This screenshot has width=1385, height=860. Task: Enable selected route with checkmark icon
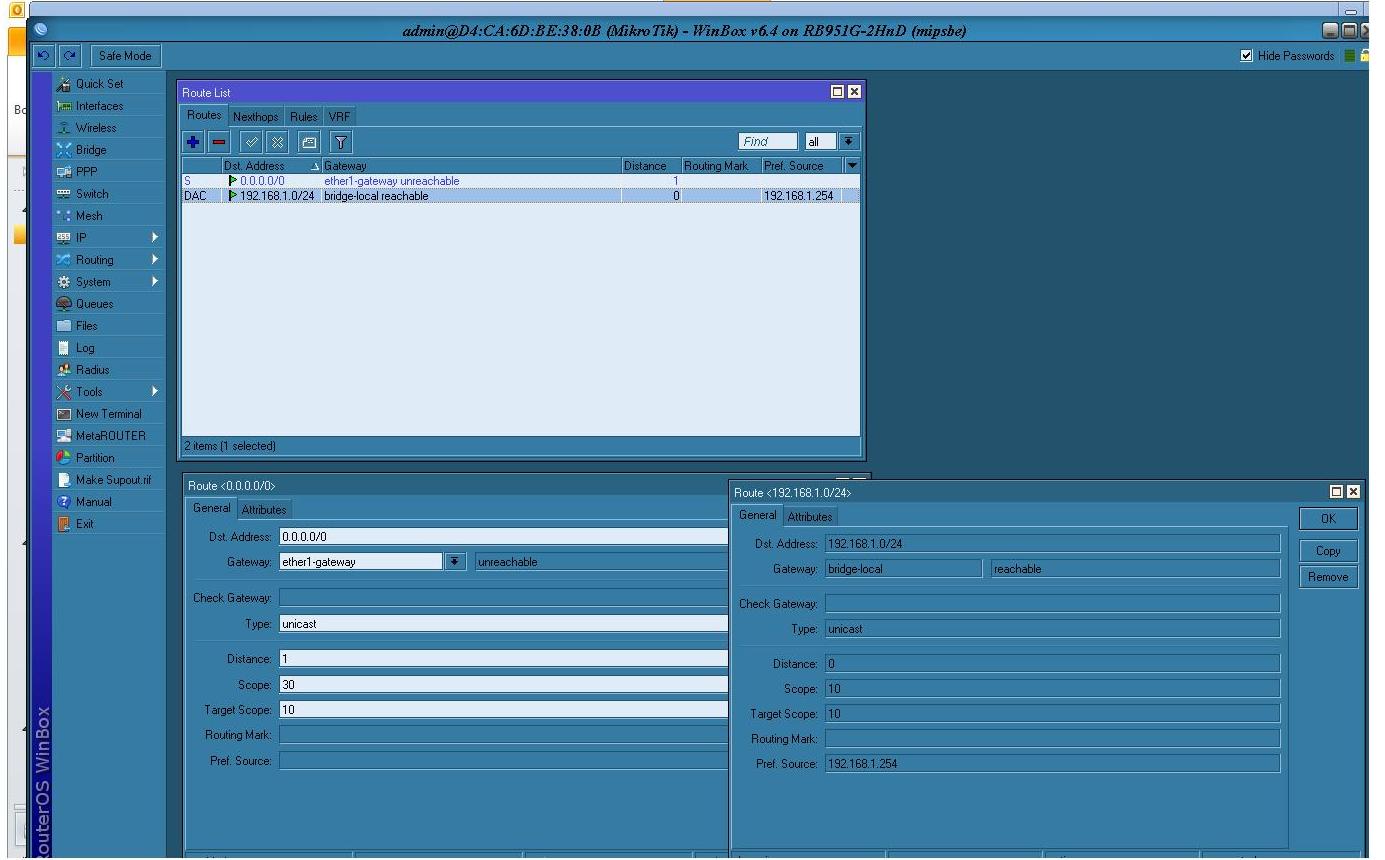252,143
